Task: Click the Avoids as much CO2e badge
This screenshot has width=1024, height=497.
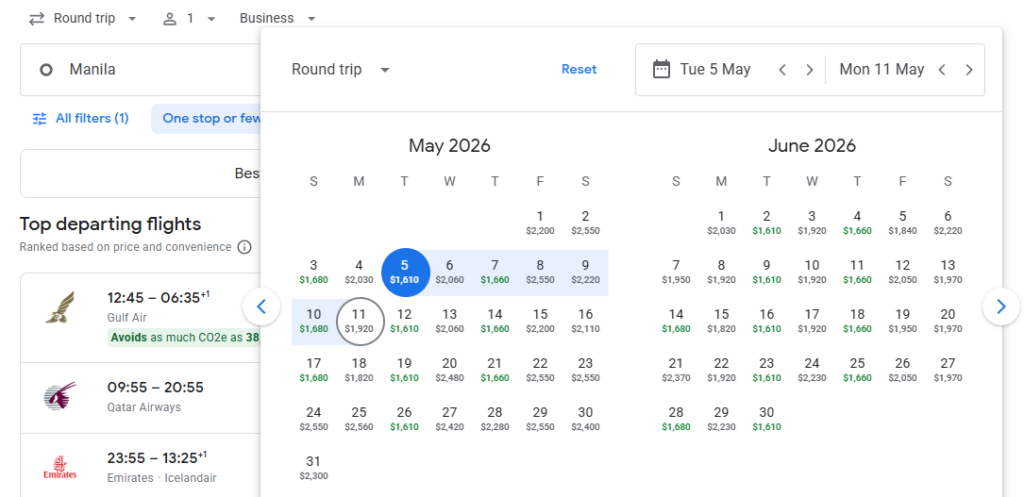Action: pos(184,338)
